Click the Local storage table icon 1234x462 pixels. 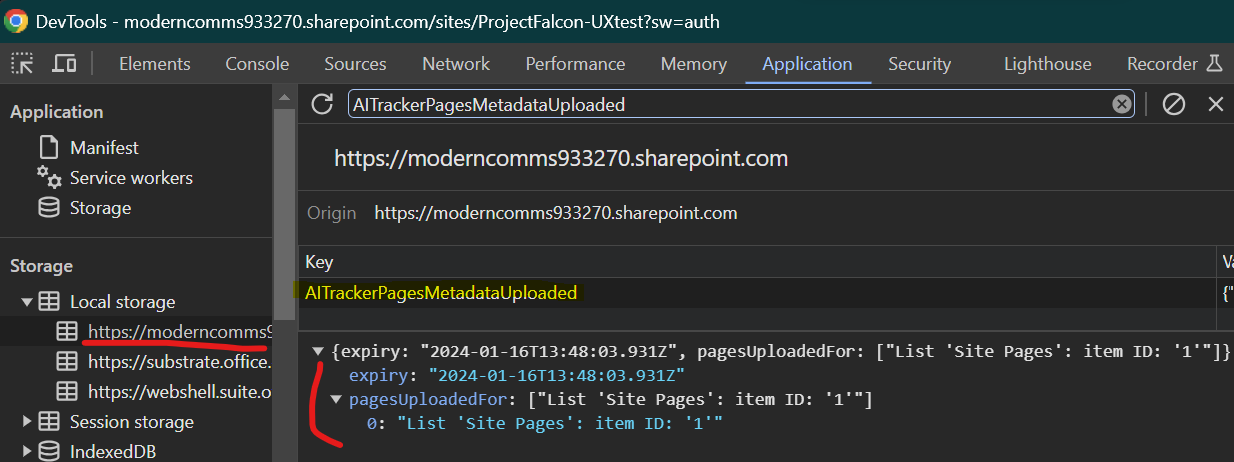click(x=49, y=302)
